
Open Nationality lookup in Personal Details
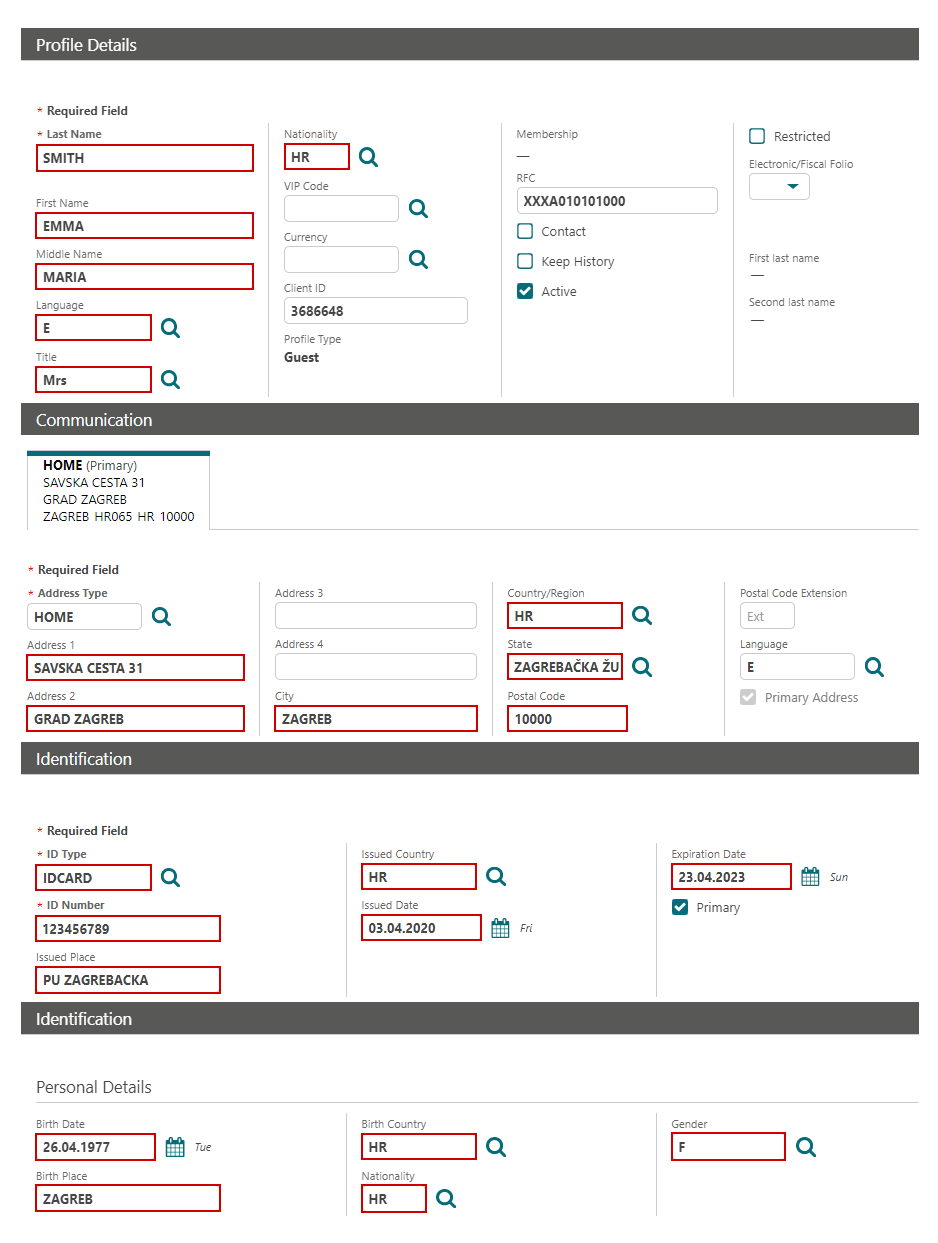click(446, 1198)
